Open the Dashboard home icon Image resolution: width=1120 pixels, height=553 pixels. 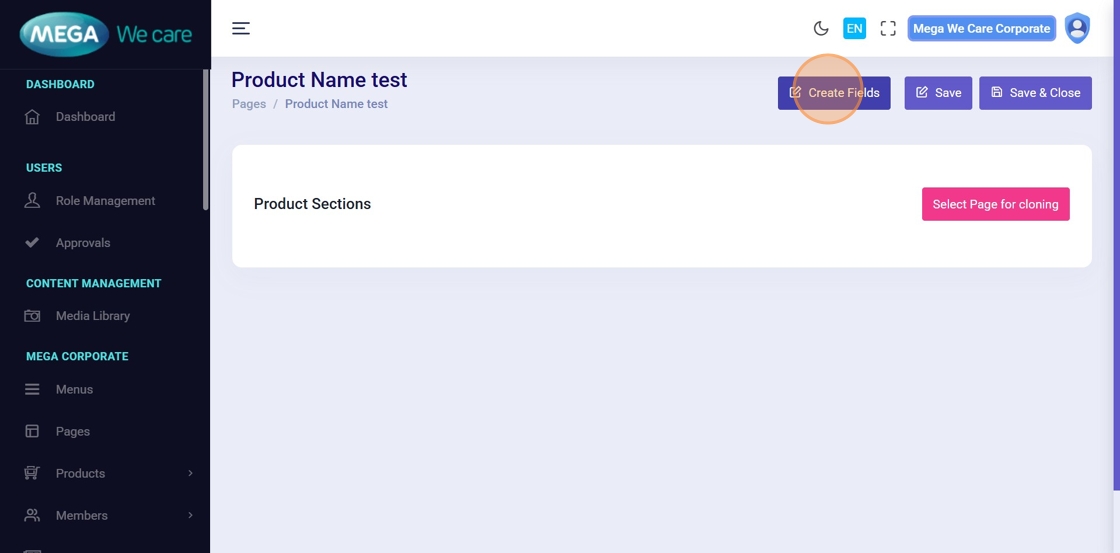tap(32, 117)
